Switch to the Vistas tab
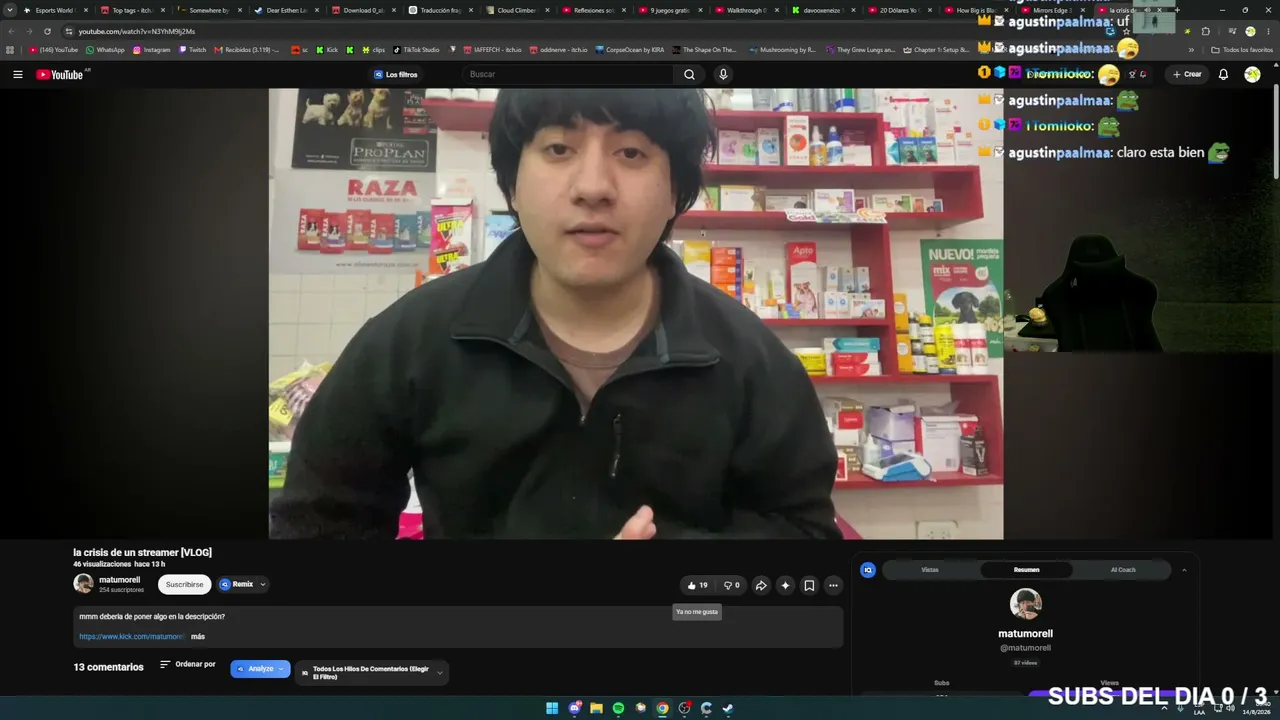This screenshot has height=720, width=1280. (x=930, y=570)
